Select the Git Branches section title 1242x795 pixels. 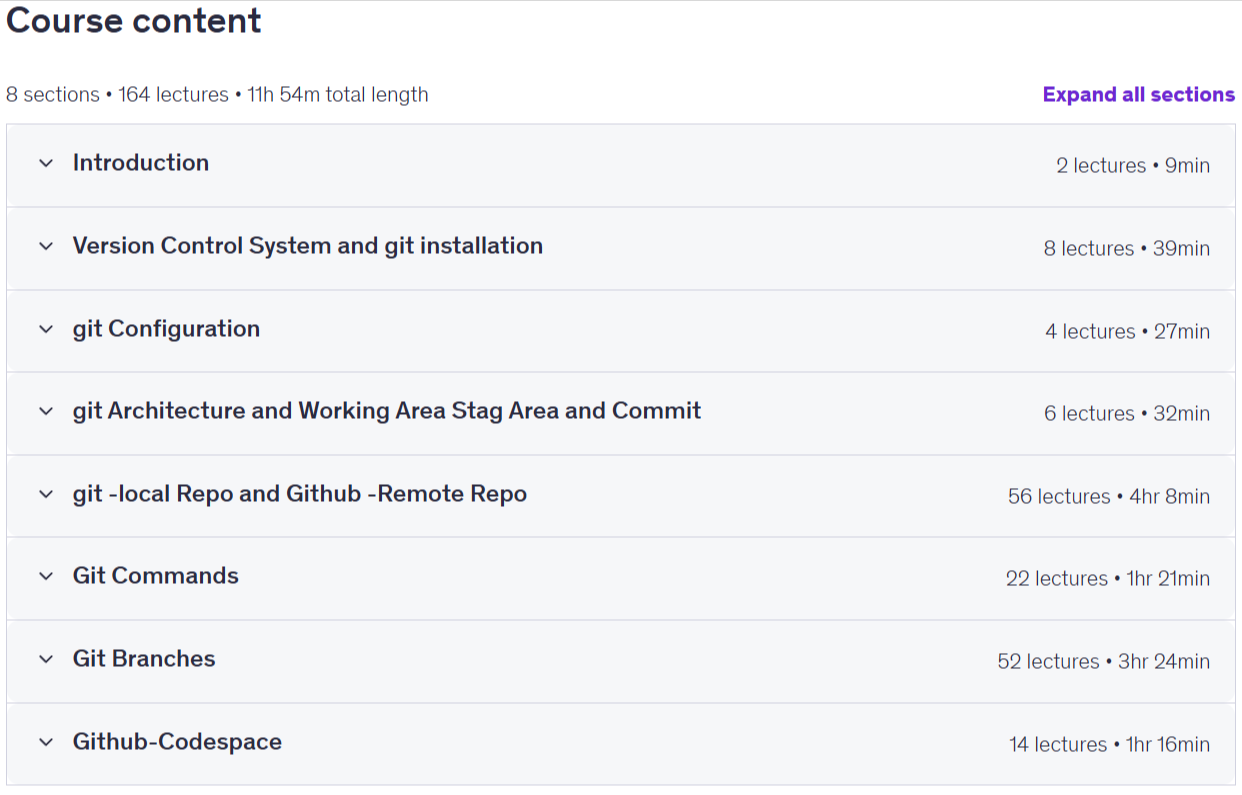point(144,659)
